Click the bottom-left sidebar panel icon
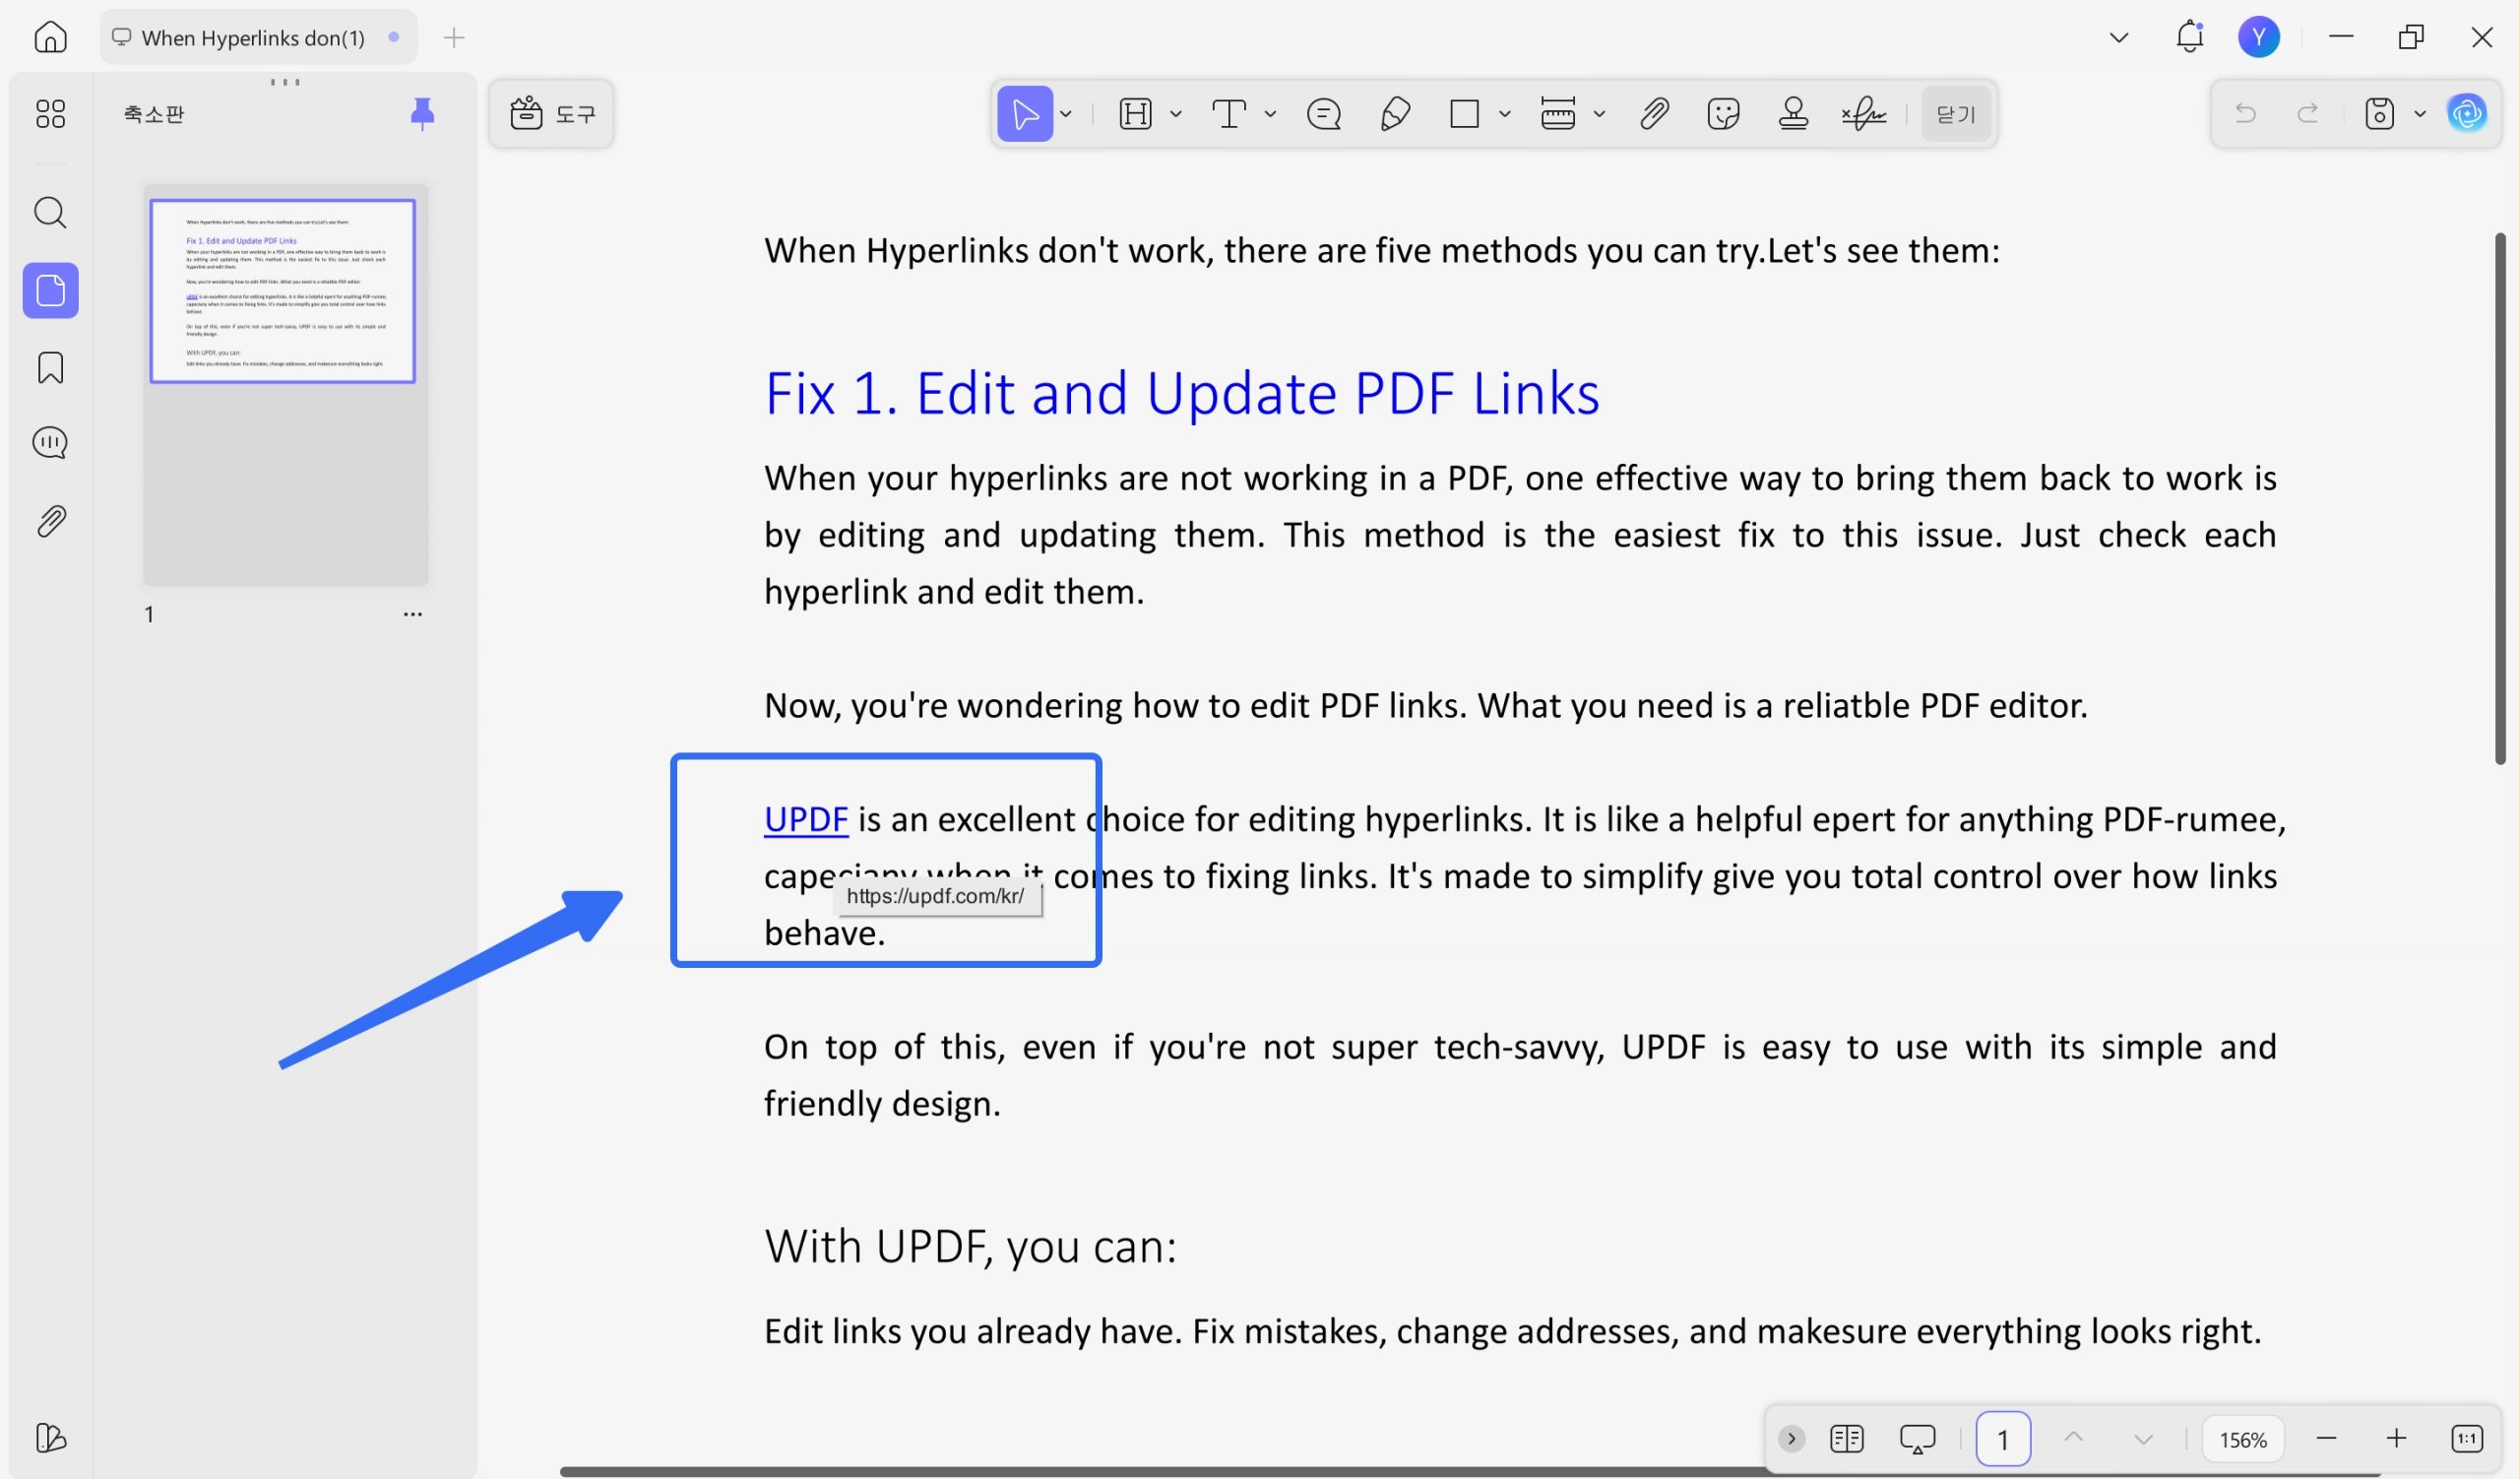This screenshot has height=1479, width=2520. tap(50, 1438)
